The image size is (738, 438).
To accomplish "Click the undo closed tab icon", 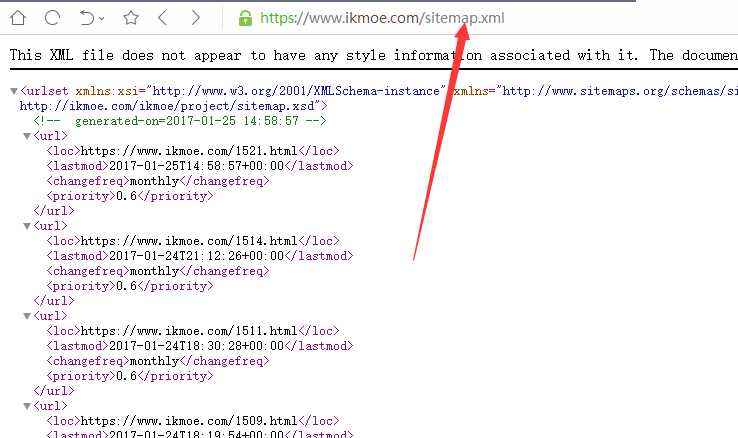I will [87, 18].
